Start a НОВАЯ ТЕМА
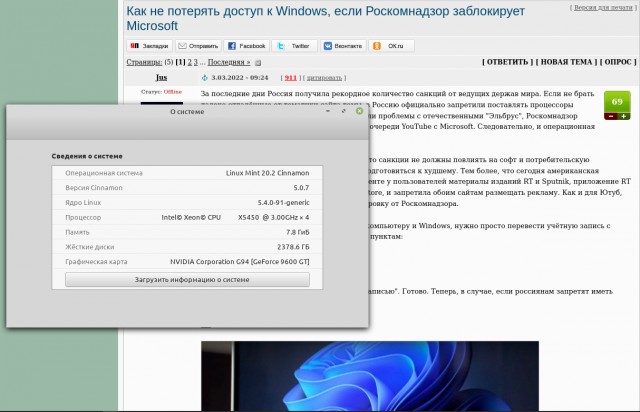 (566, 62)
